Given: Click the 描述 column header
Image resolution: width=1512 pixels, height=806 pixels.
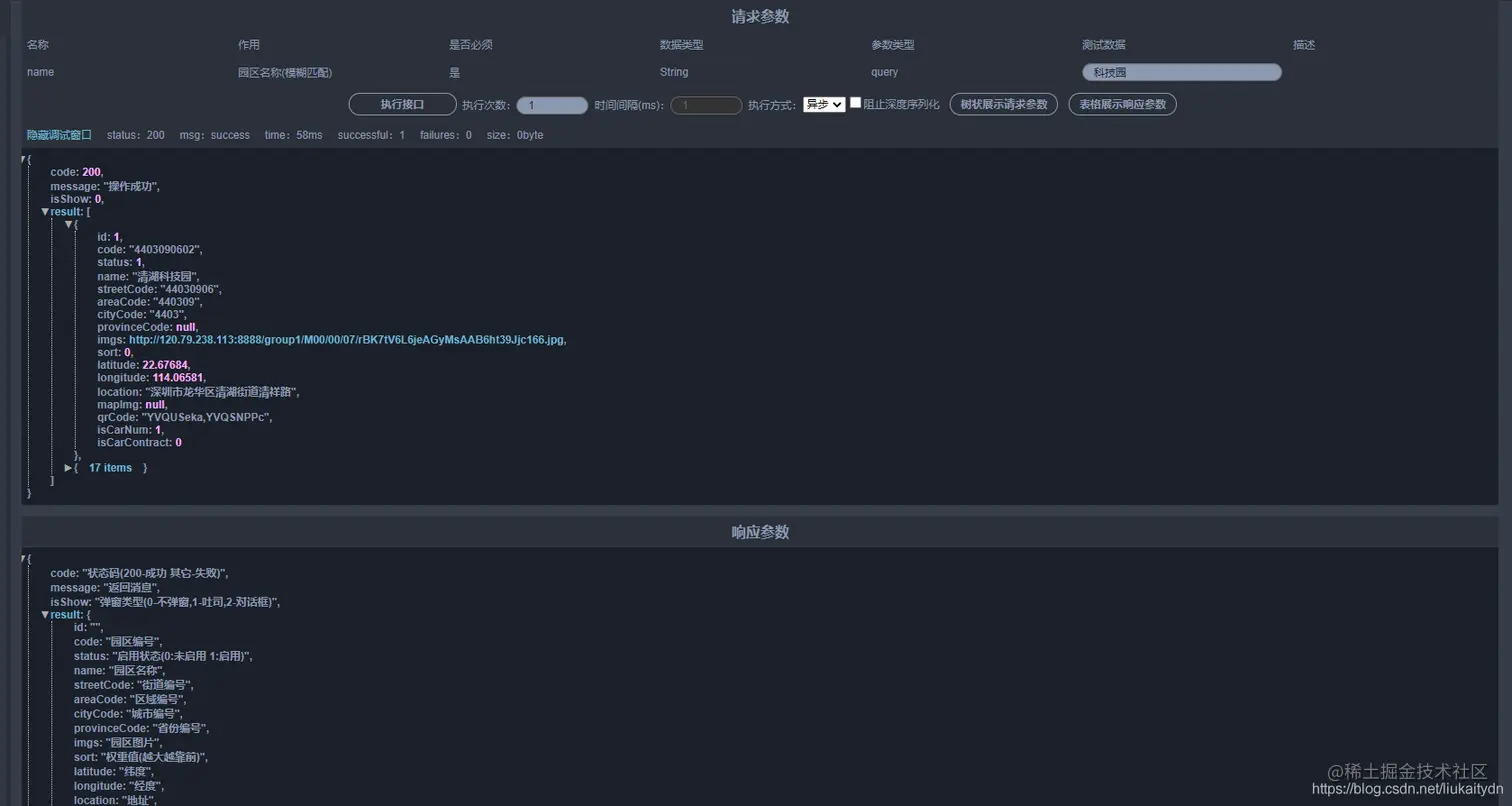Looking at the screenshot, I should [1304, 45].
